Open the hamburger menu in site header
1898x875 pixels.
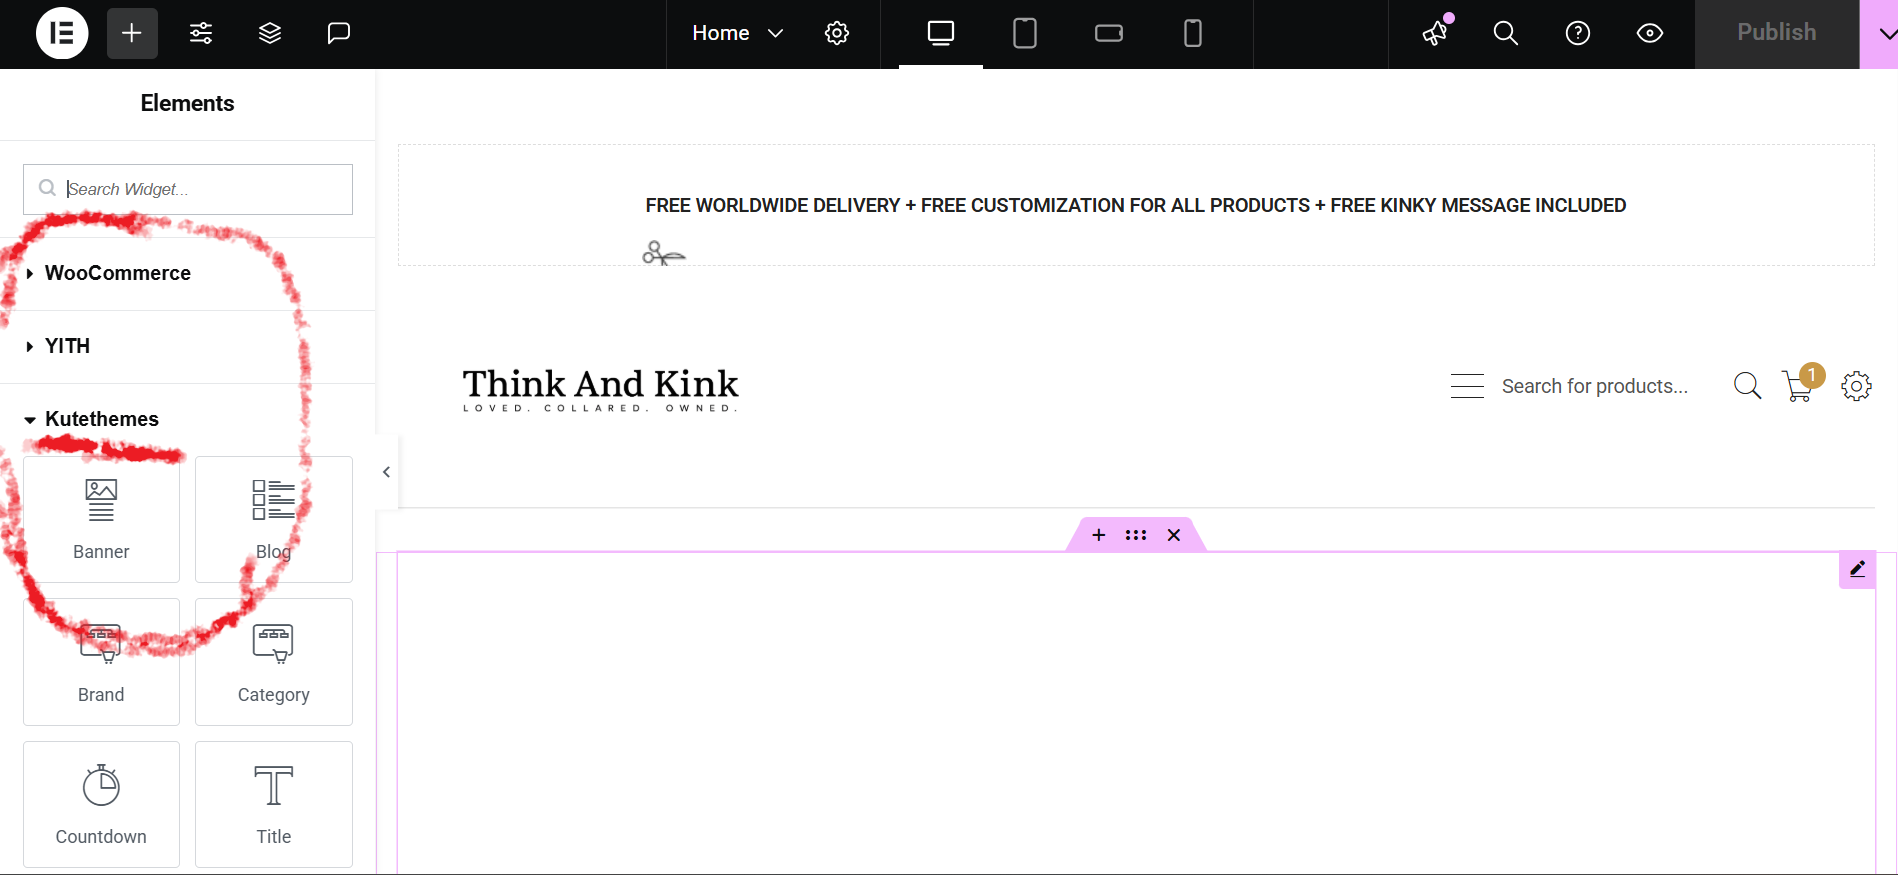point(1467,386)
